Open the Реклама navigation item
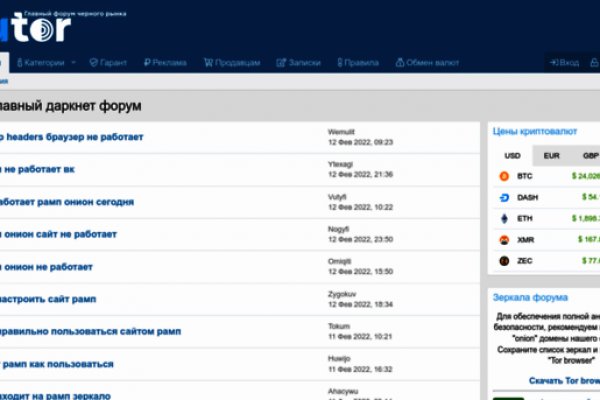This screenshot has width=600, height=400. 165,62
